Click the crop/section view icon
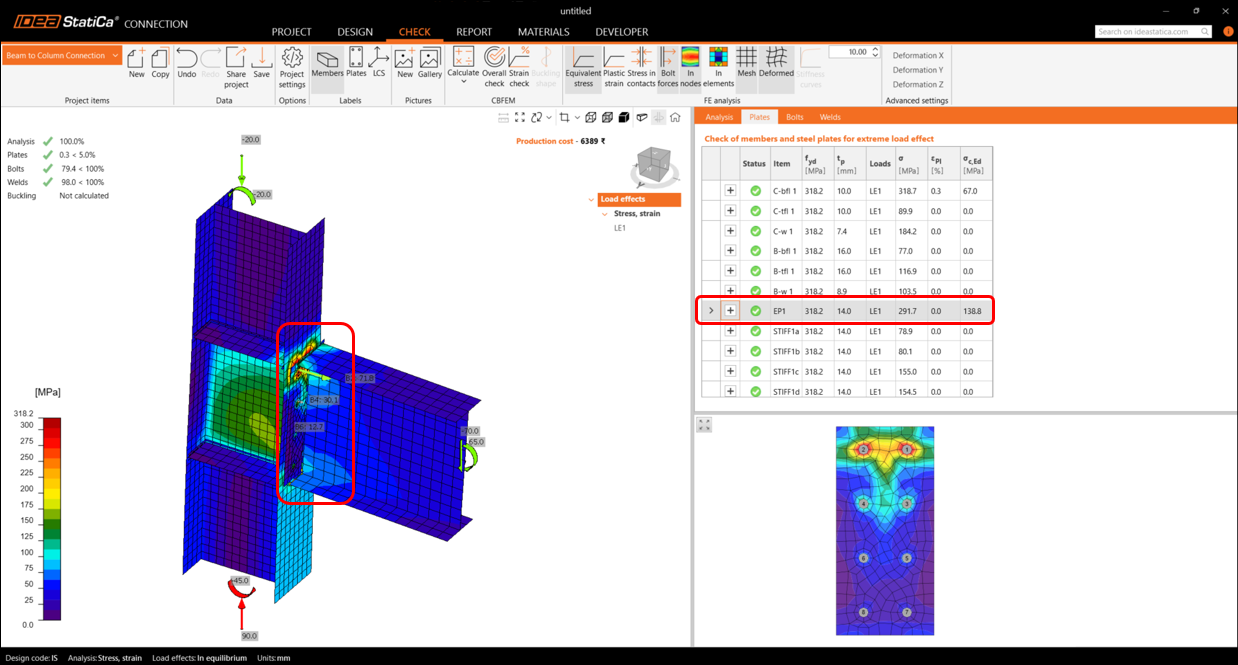This screenshot has height=665, width=1238. (564, 118)
